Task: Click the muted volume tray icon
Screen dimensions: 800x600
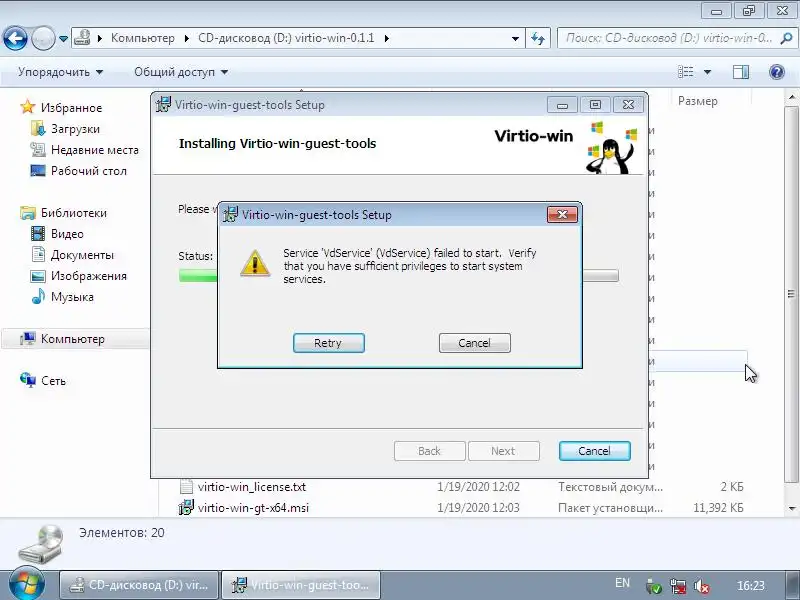Action: (x=702, y=587)
